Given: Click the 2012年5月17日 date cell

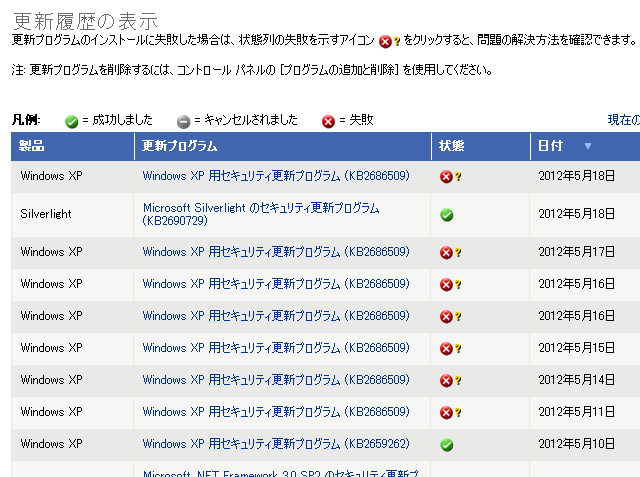Looking at the screenshot, I should [x=576, y=252].
